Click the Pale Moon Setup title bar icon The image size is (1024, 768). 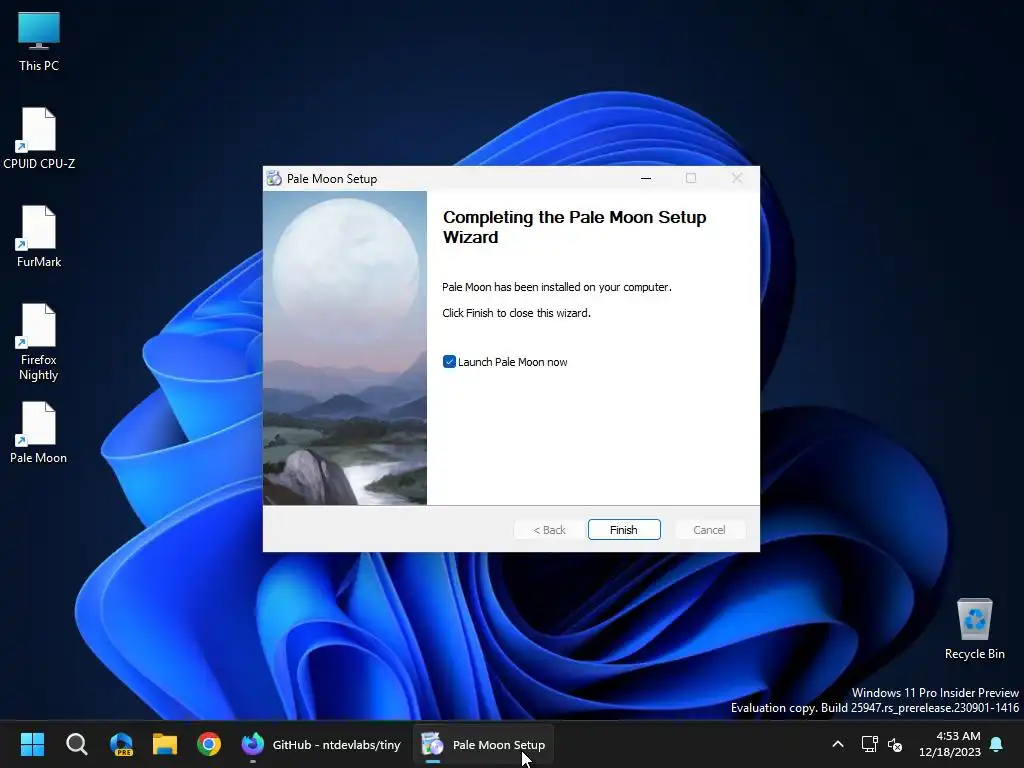[x=274, y=178]
